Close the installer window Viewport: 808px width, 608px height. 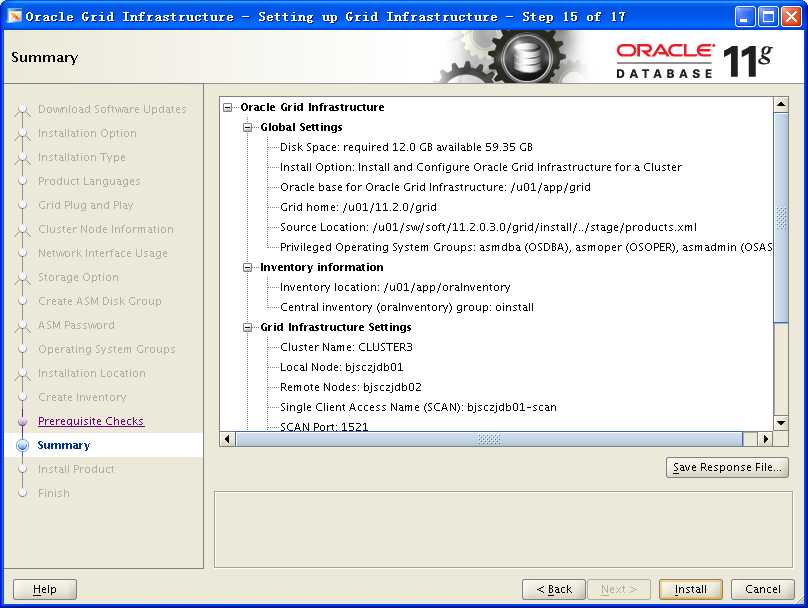pos(791,16)
